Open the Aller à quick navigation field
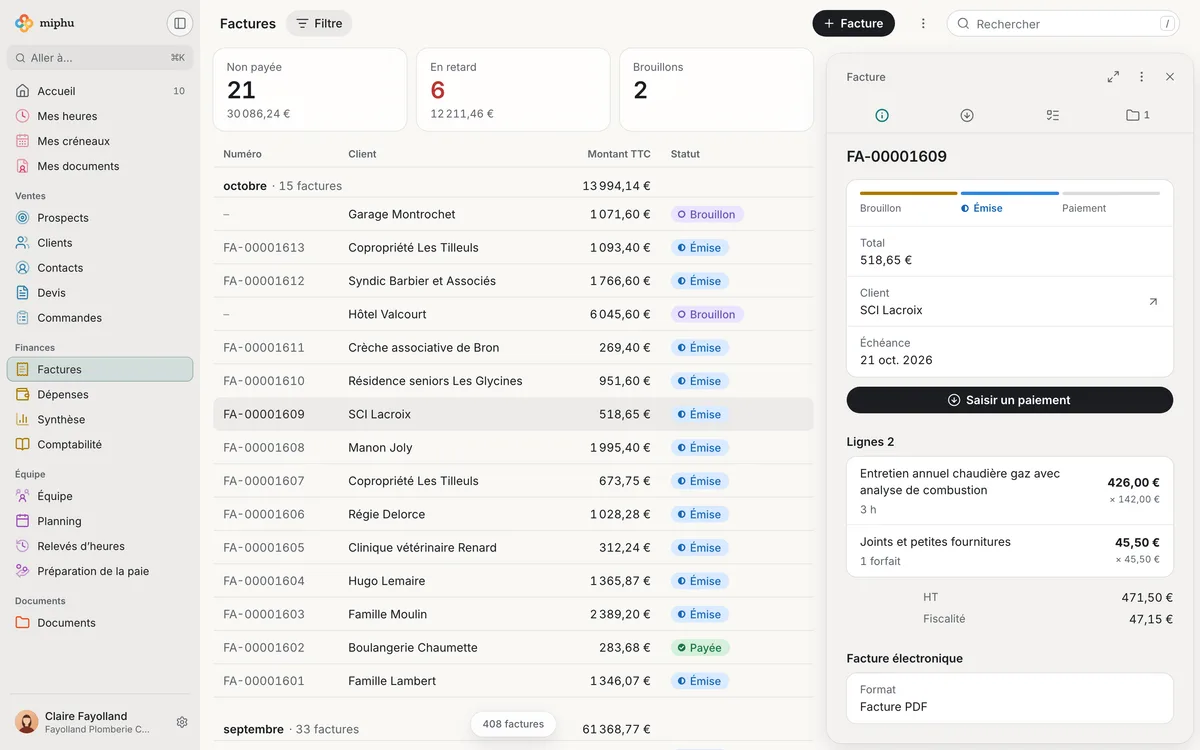 100,58
